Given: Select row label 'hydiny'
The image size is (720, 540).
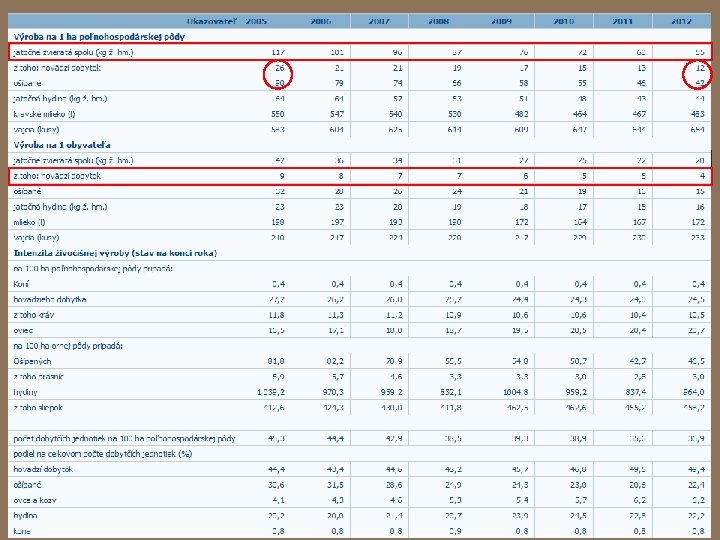Looking at the screenshot, I should click(x=25, y=392).
